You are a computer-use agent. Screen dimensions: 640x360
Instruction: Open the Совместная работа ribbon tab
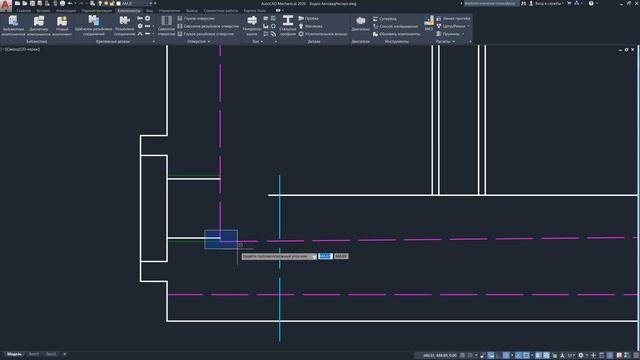(220, 11)
